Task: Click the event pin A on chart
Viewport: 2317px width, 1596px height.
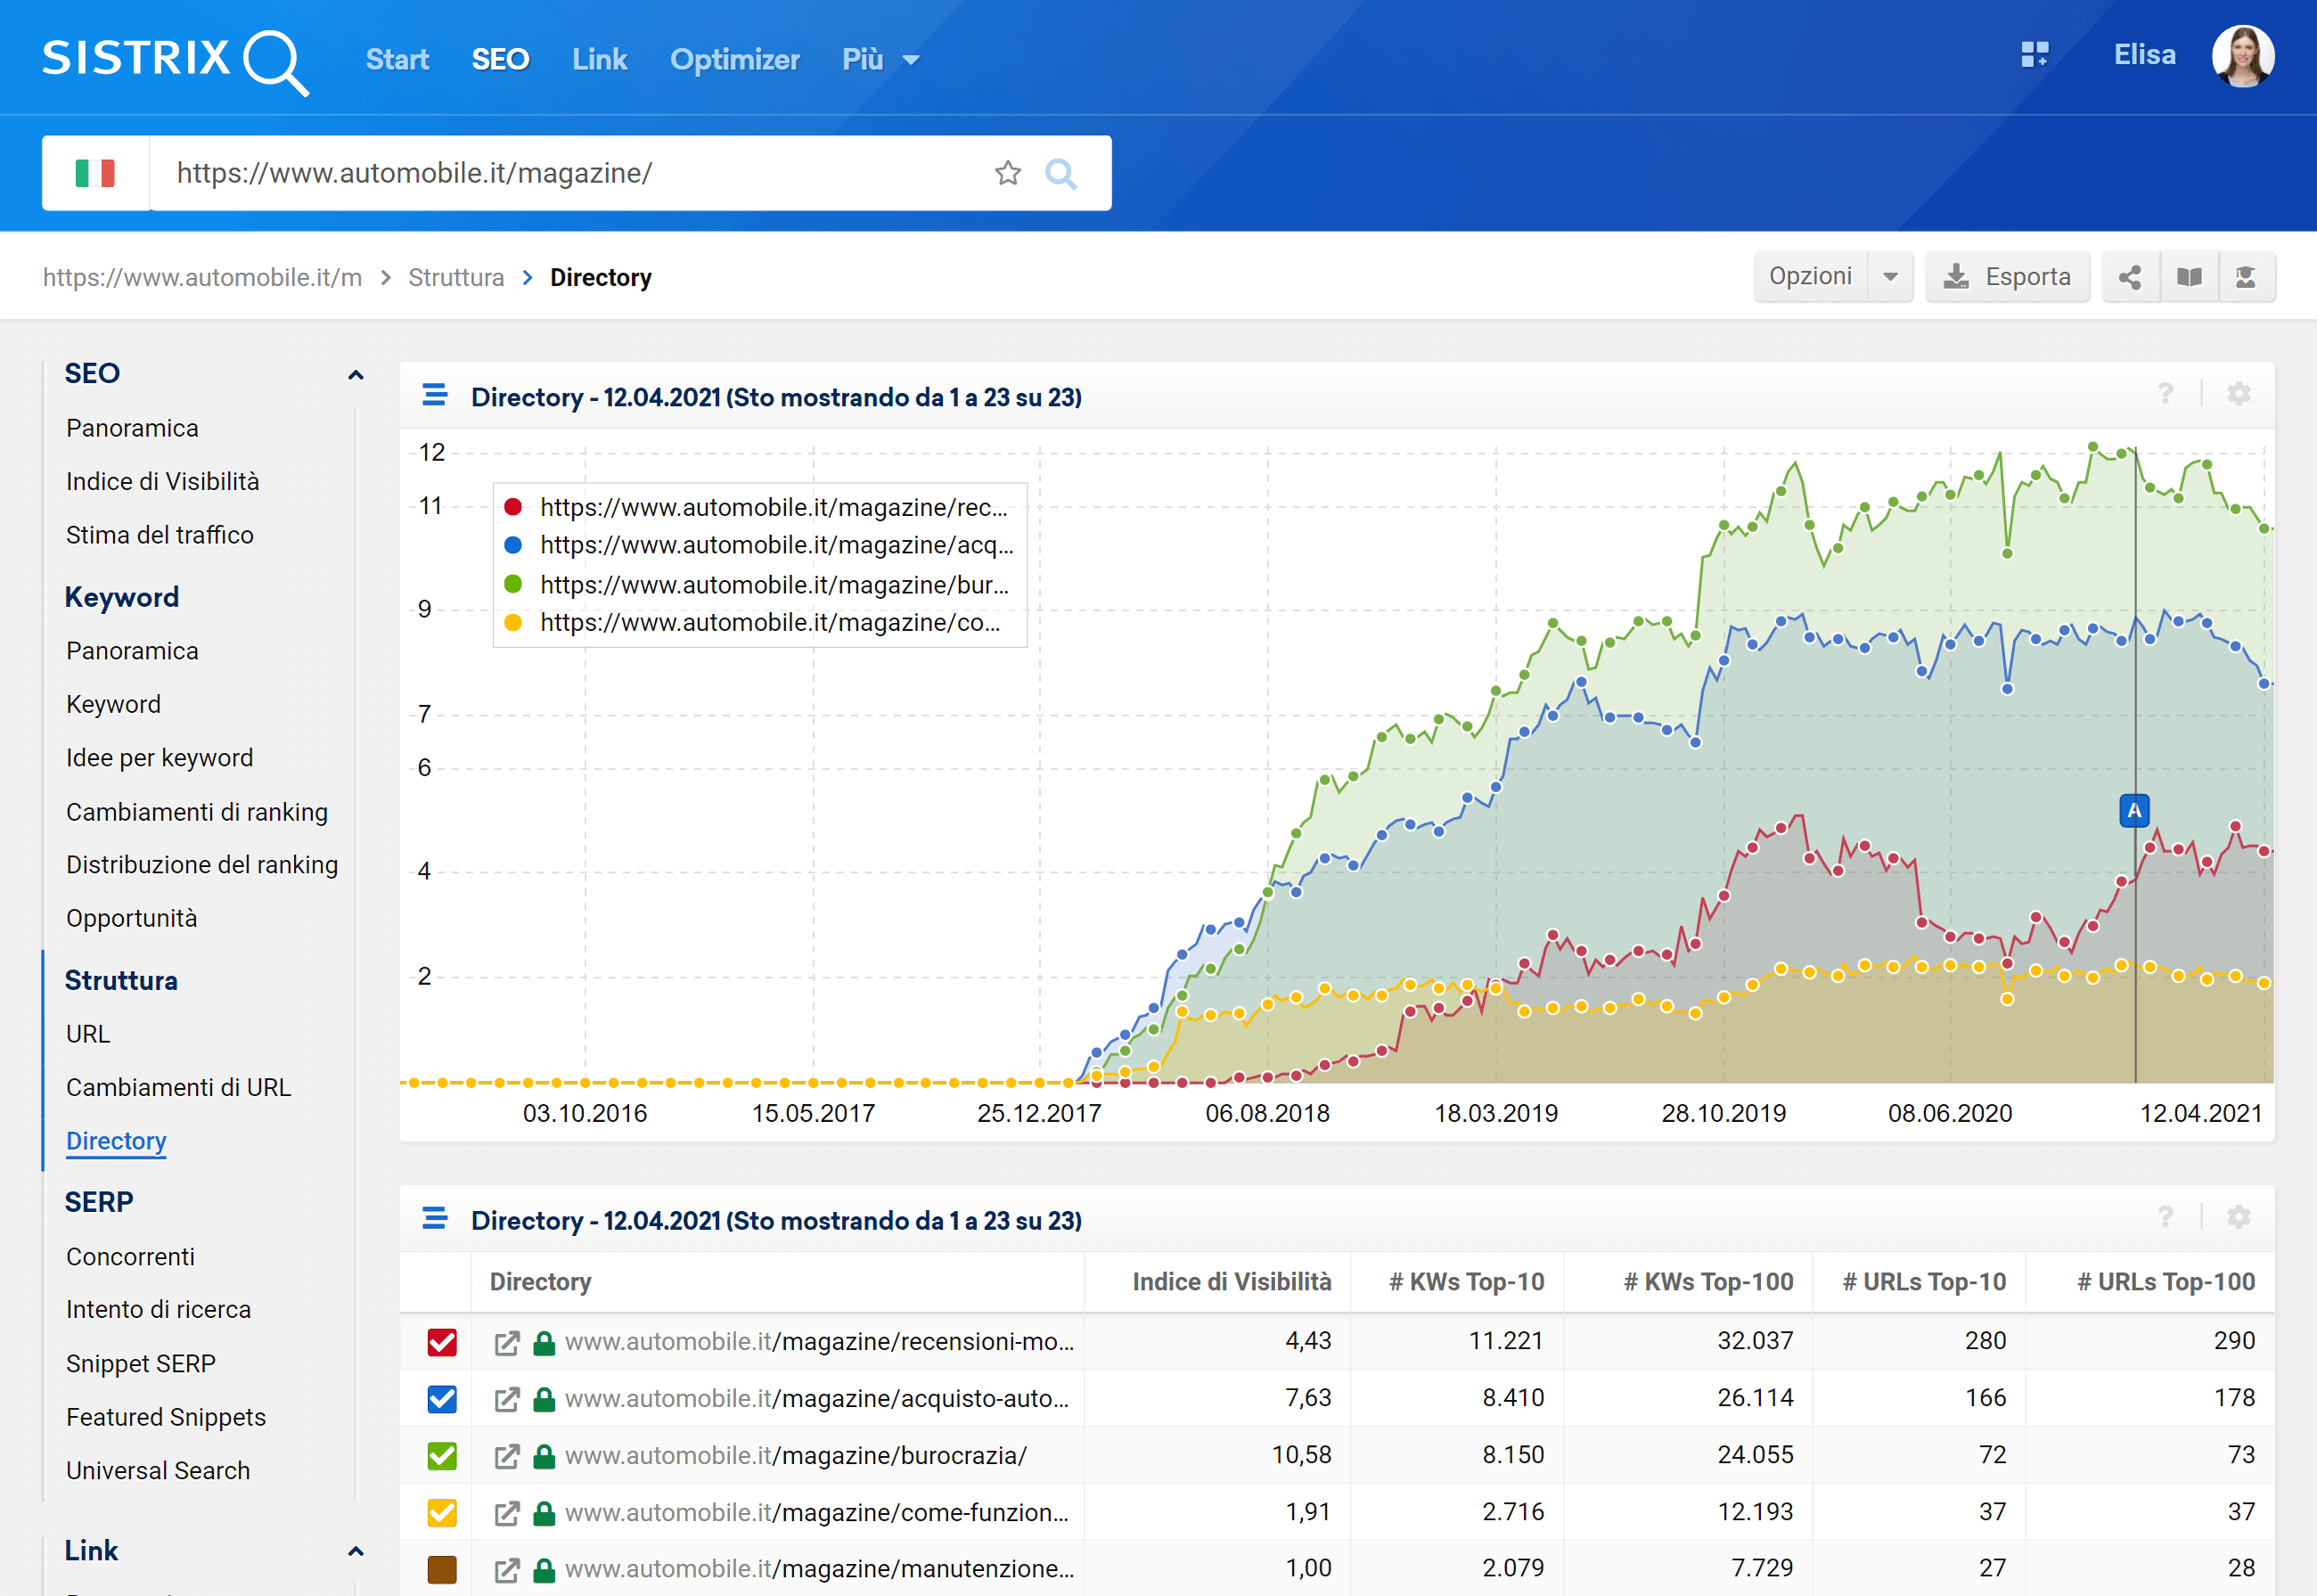Action: (2134, 810)
